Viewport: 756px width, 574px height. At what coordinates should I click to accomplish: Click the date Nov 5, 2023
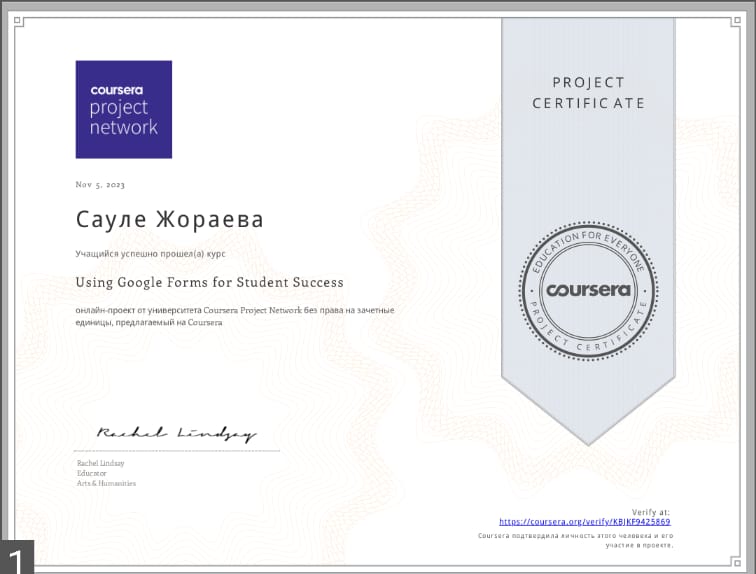click(100, 185)
